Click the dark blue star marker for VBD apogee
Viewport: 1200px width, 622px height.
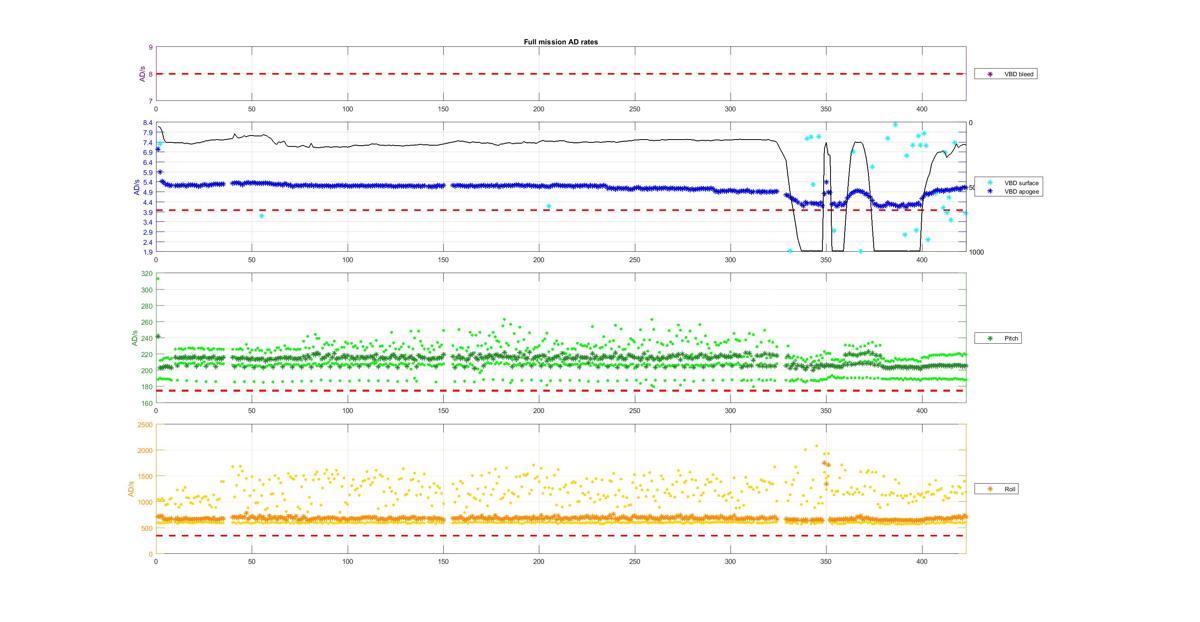click(x=990, y=191)
